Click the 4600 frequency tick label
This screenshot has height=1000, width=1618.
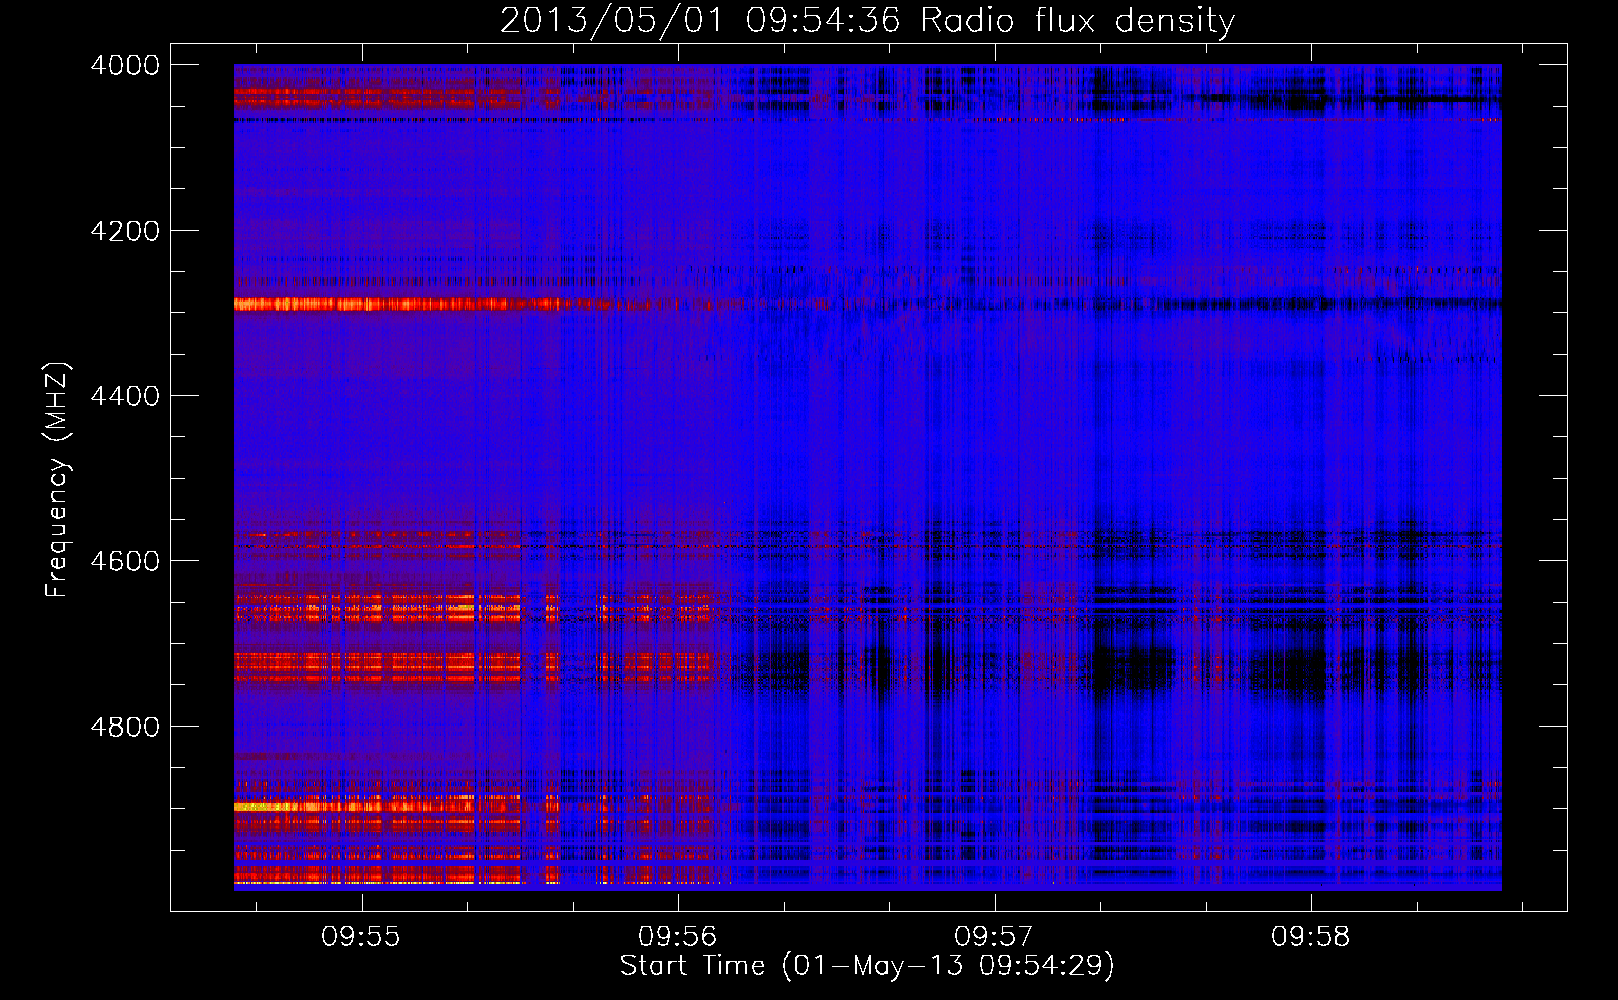(x=125, y=561)
